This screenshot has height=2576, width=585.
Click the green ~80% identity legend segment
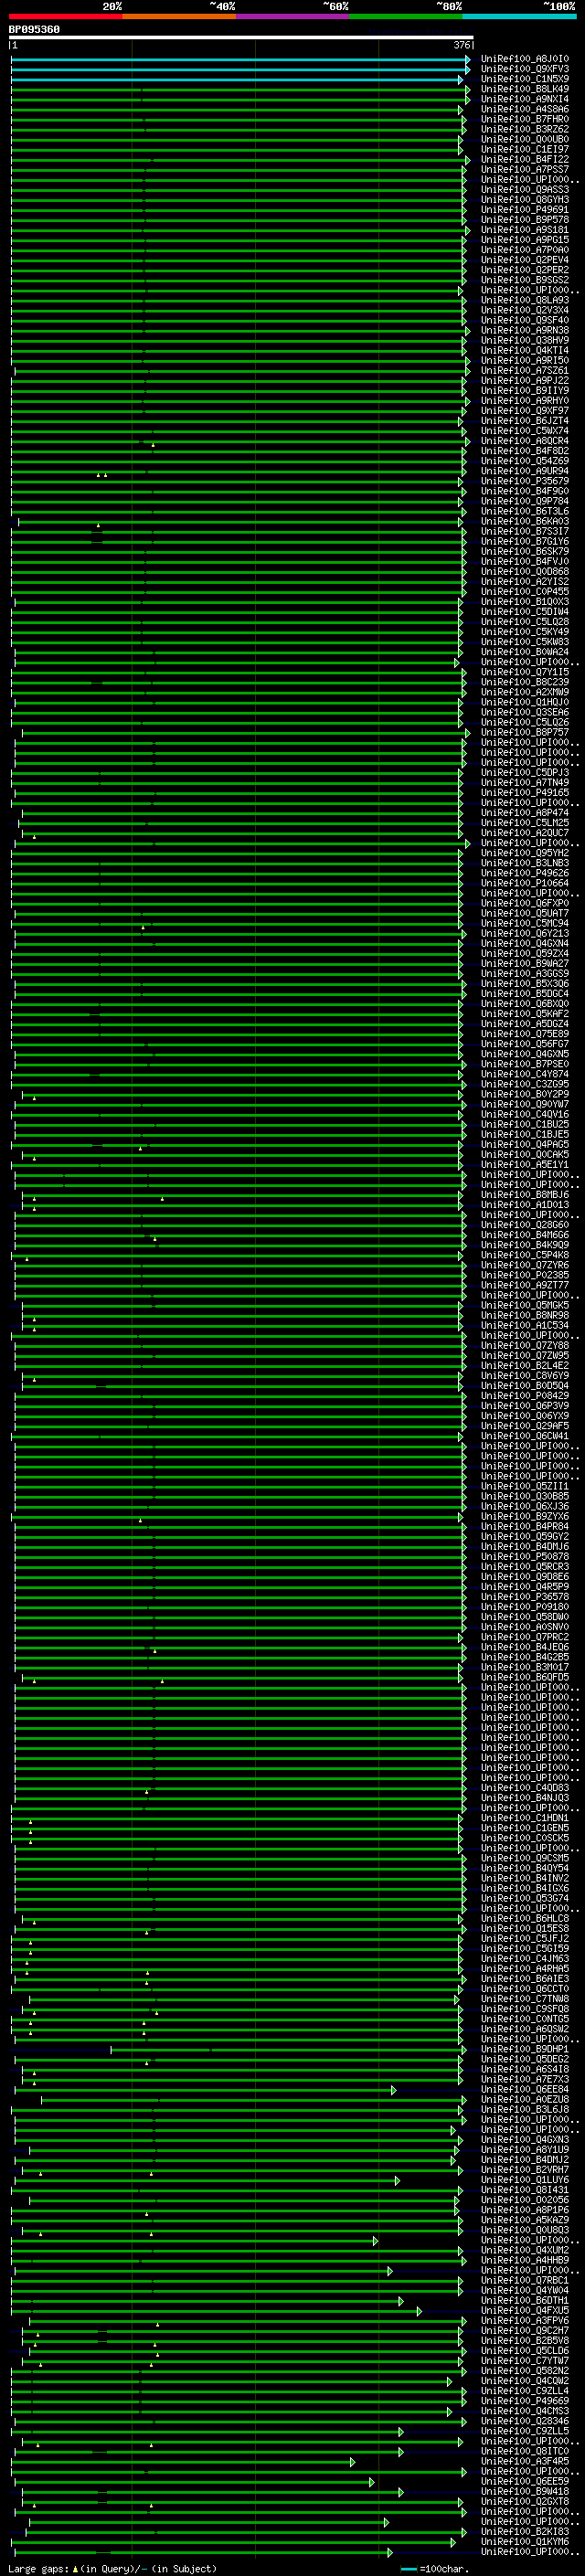click(x=406, y=16)
